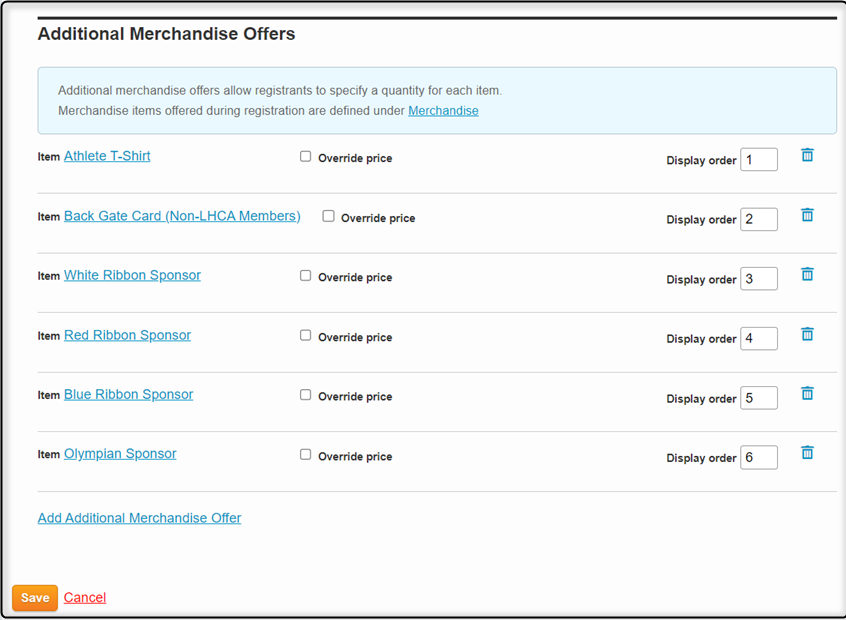Click the orange Save button
846x620 pixels.
[x=35, y=598]
